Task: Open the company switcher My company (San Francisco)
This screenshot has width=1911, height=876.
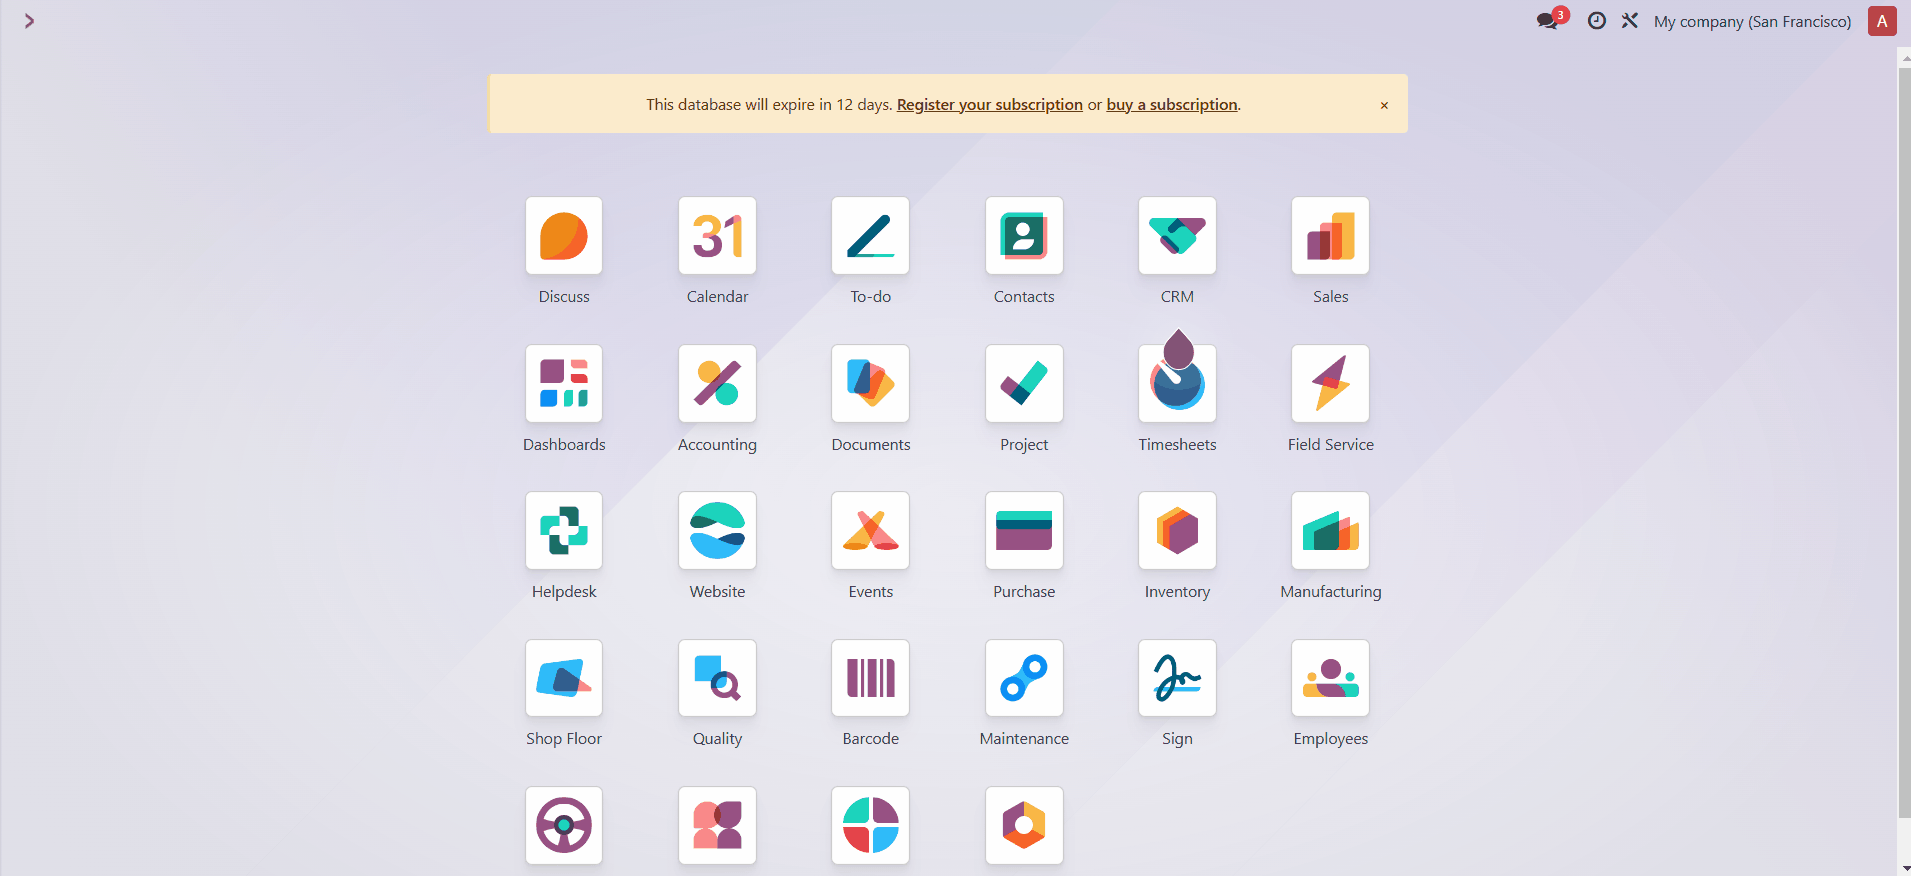Action: tap(1752, 21)
